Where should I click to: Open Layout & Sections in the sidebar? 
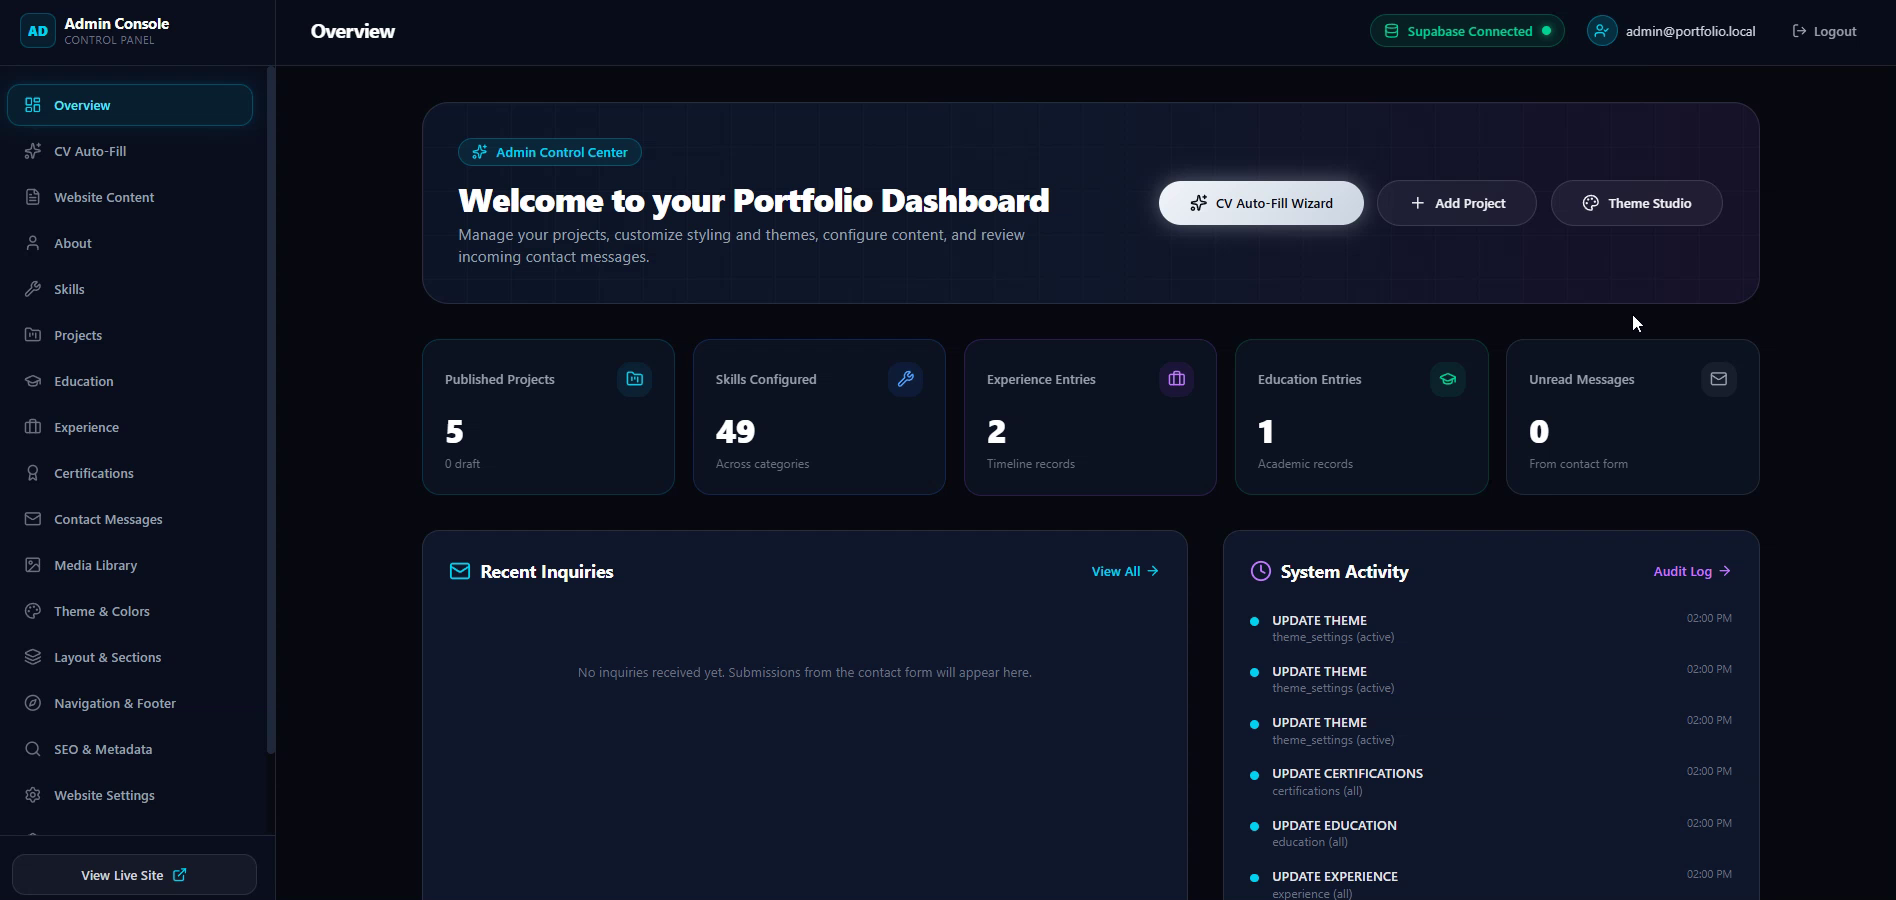coord(130,657)
